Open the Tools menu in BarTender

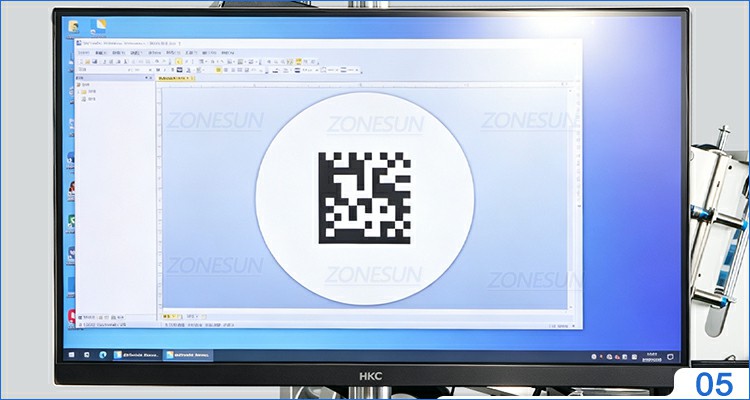coord(191,53)
